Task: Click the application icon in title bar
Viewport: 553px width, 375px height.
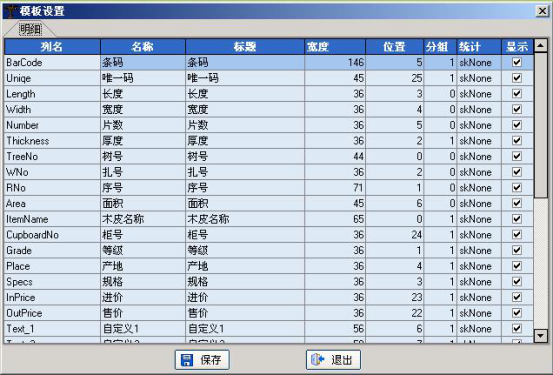Action: click(10, 11)
